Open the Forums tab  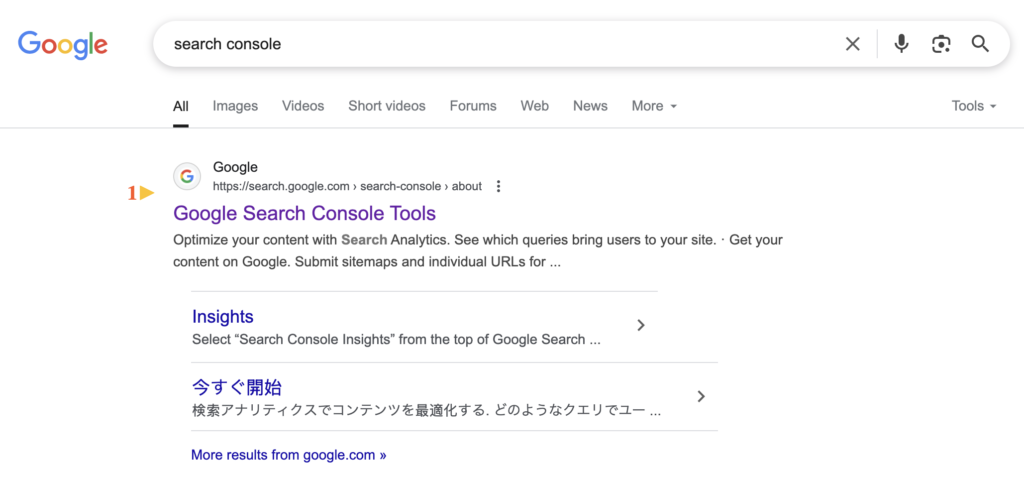tap(473, 106)
